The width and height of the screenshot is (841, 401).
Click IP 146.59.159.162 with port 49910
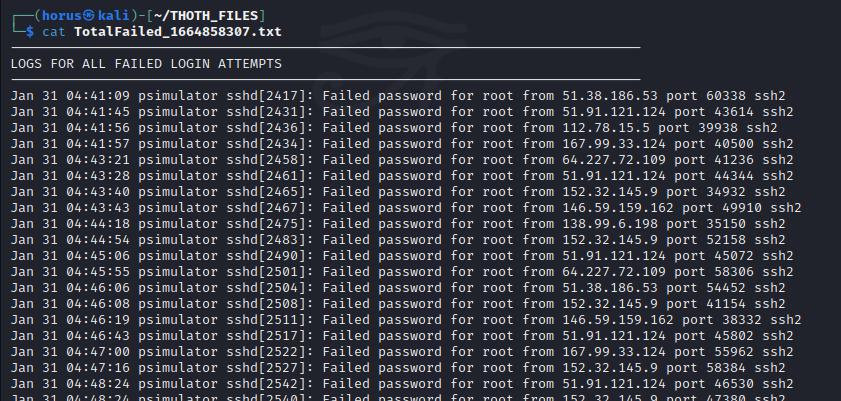click(618, 208)
